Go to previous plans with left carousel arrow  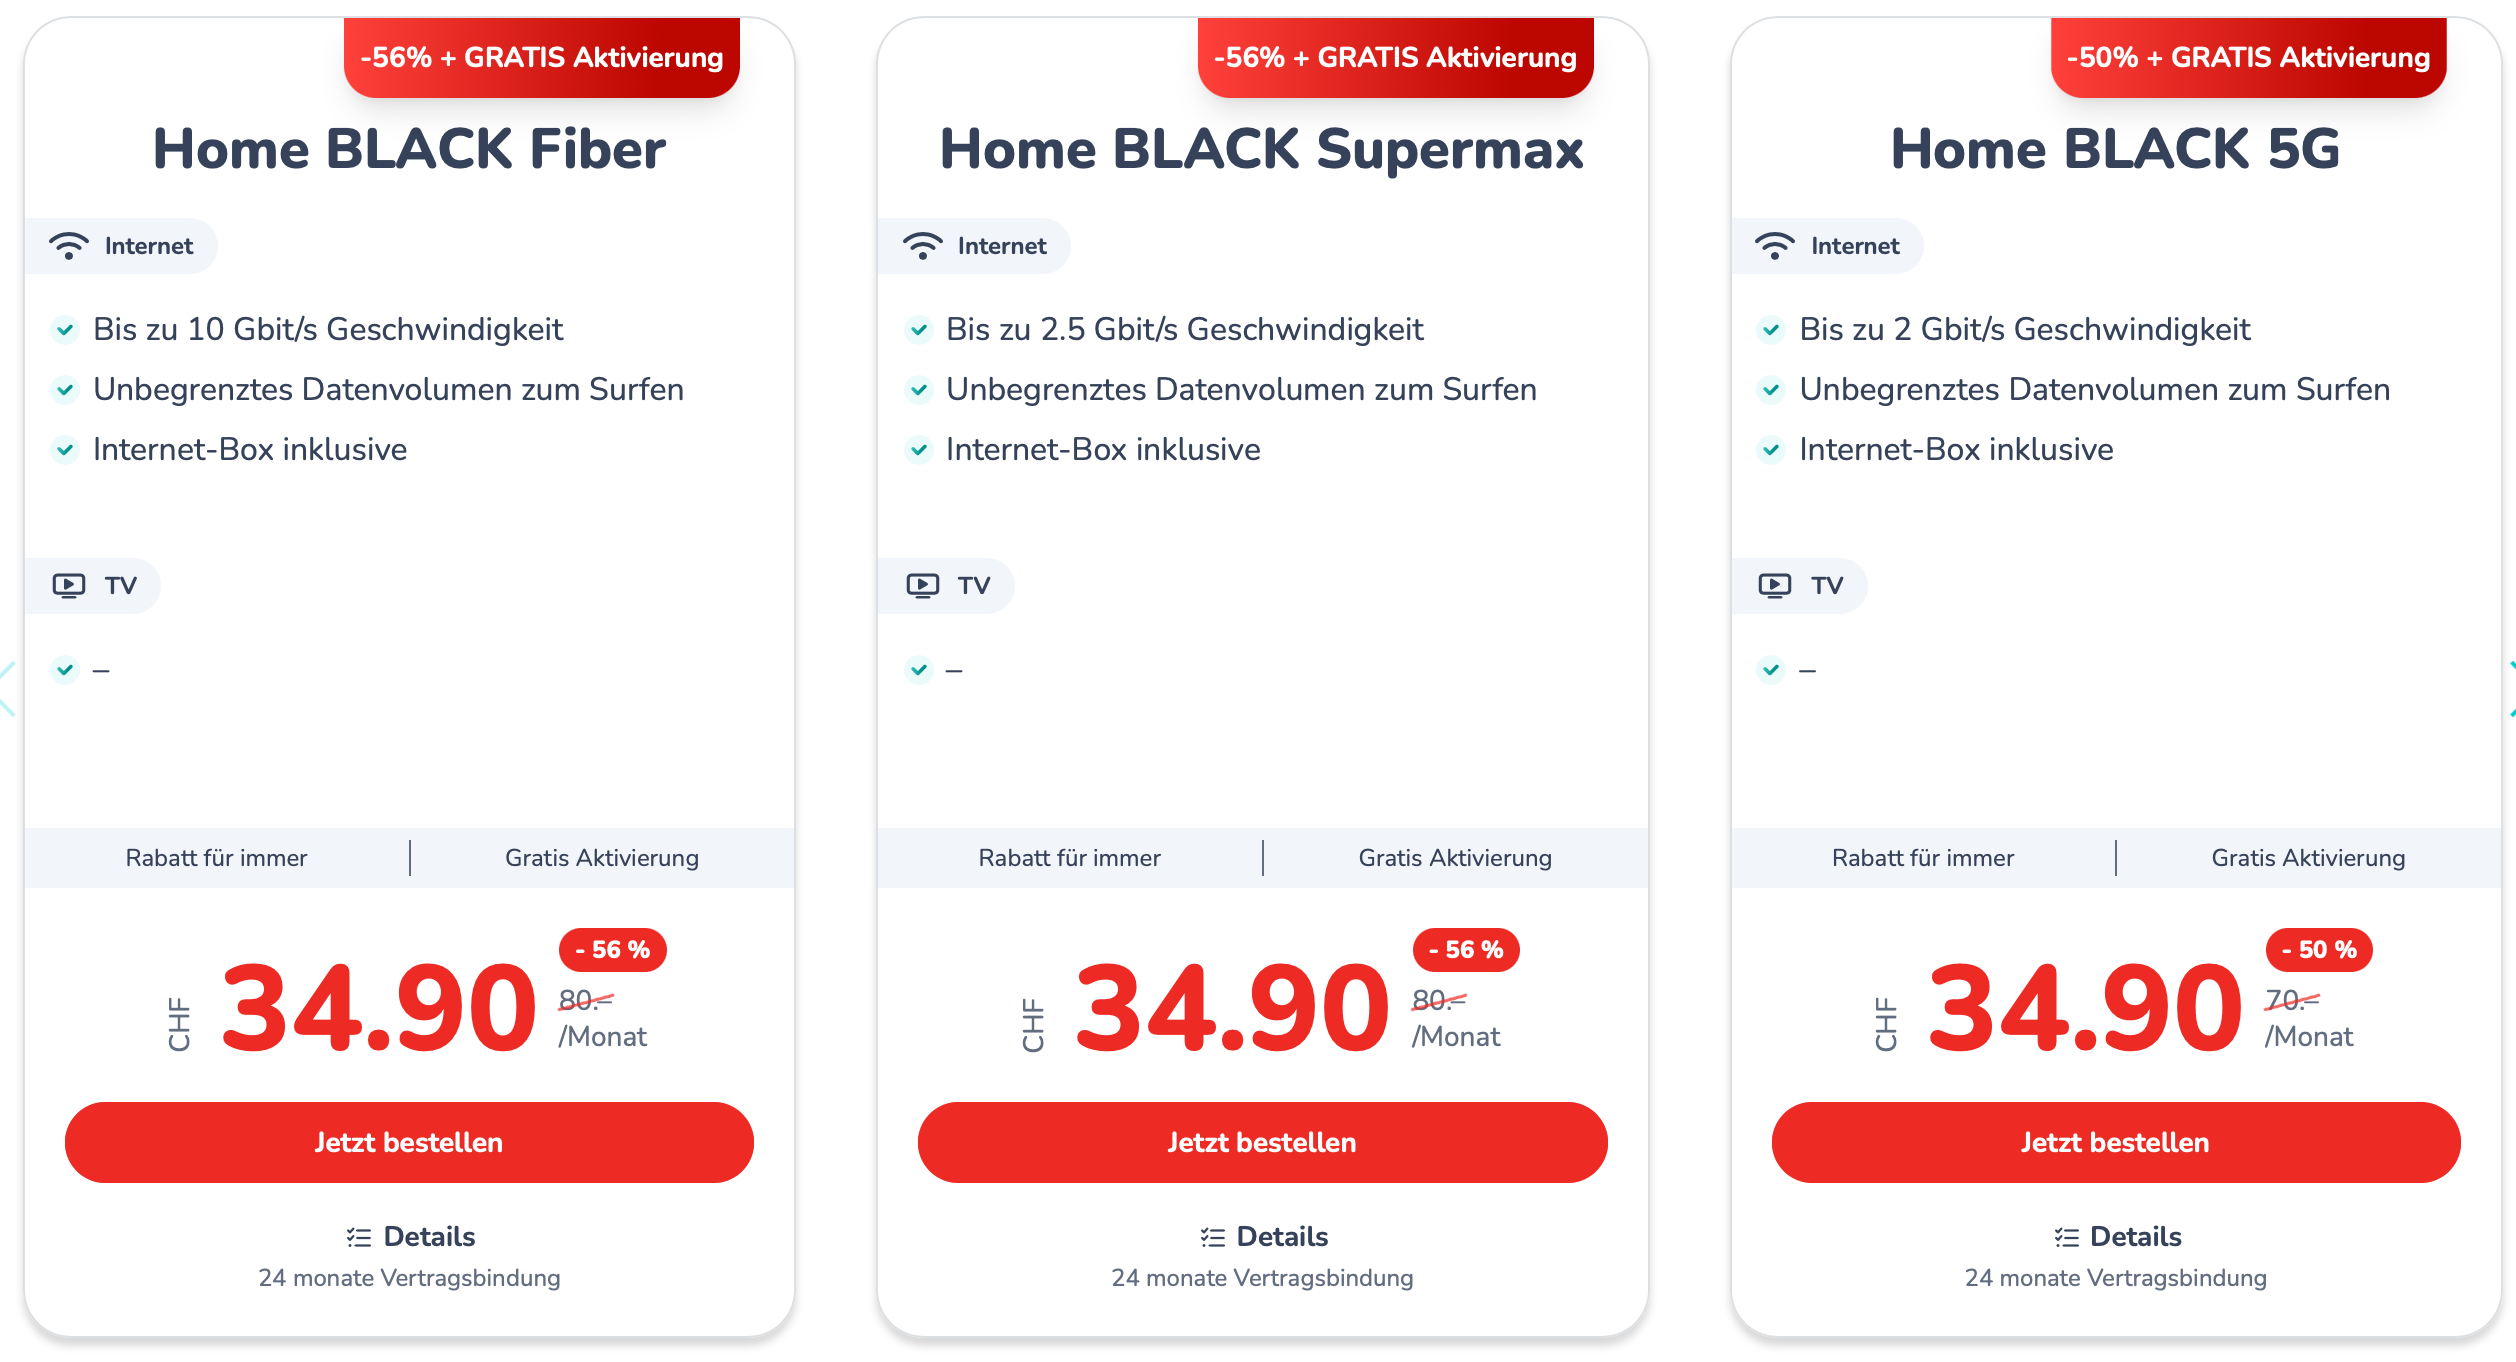(7, 688)
